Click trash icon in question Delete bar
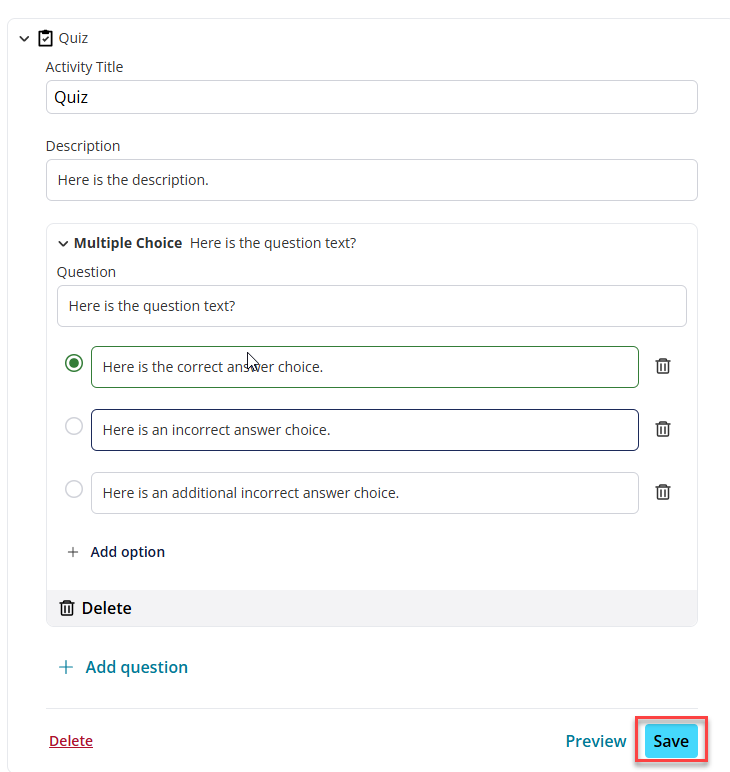Viewport: 730px width, 772px height. [67, 608]
